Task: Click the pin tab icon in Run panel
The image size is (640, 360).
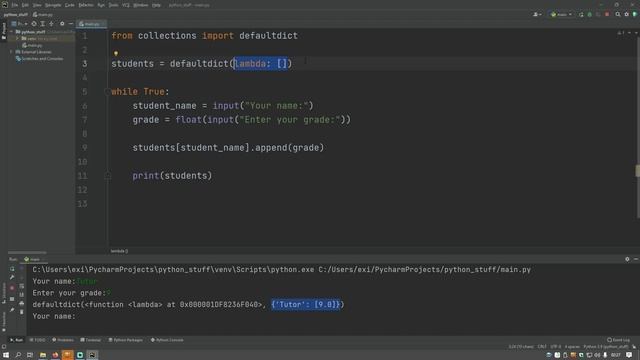Action: coord(12,310)
